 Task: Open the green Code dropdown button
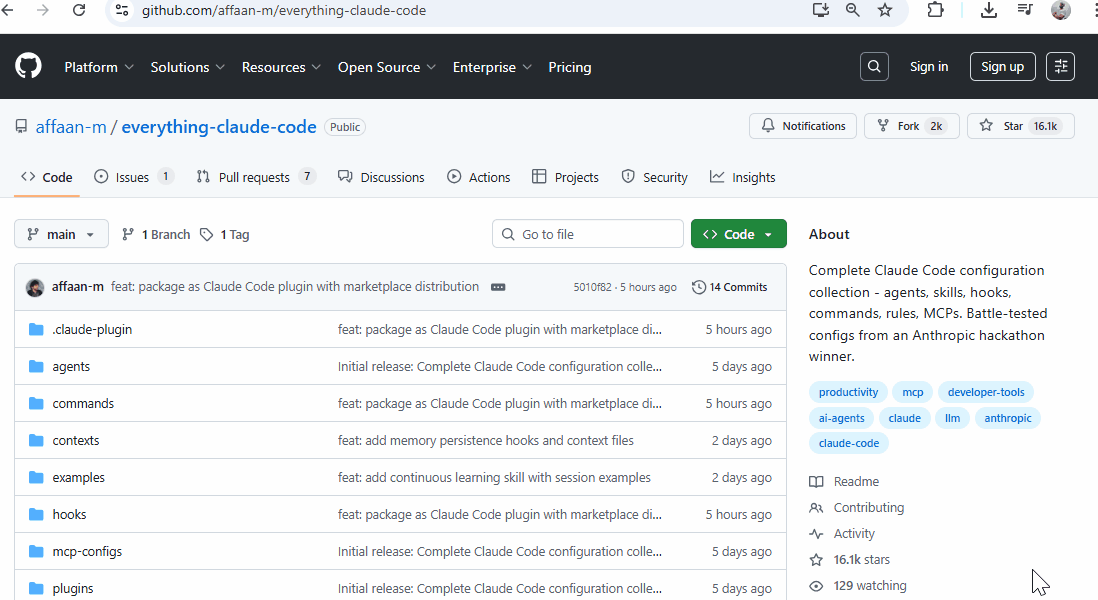(739, 234)
